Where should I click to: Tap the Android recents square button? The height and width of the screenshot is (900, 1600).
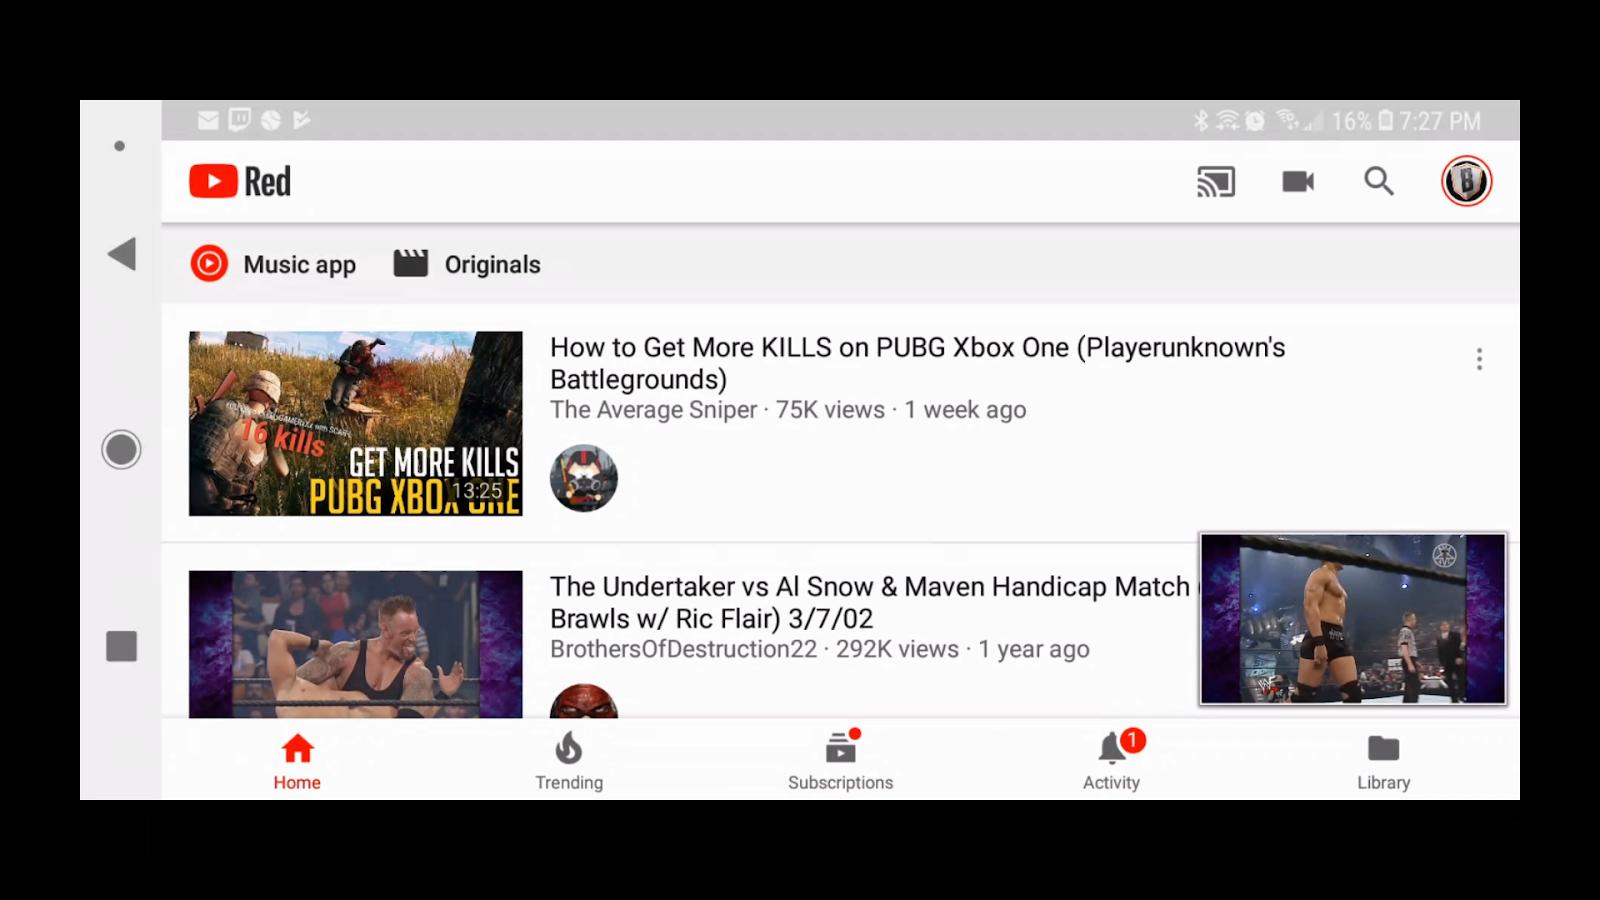click(121, 646)
